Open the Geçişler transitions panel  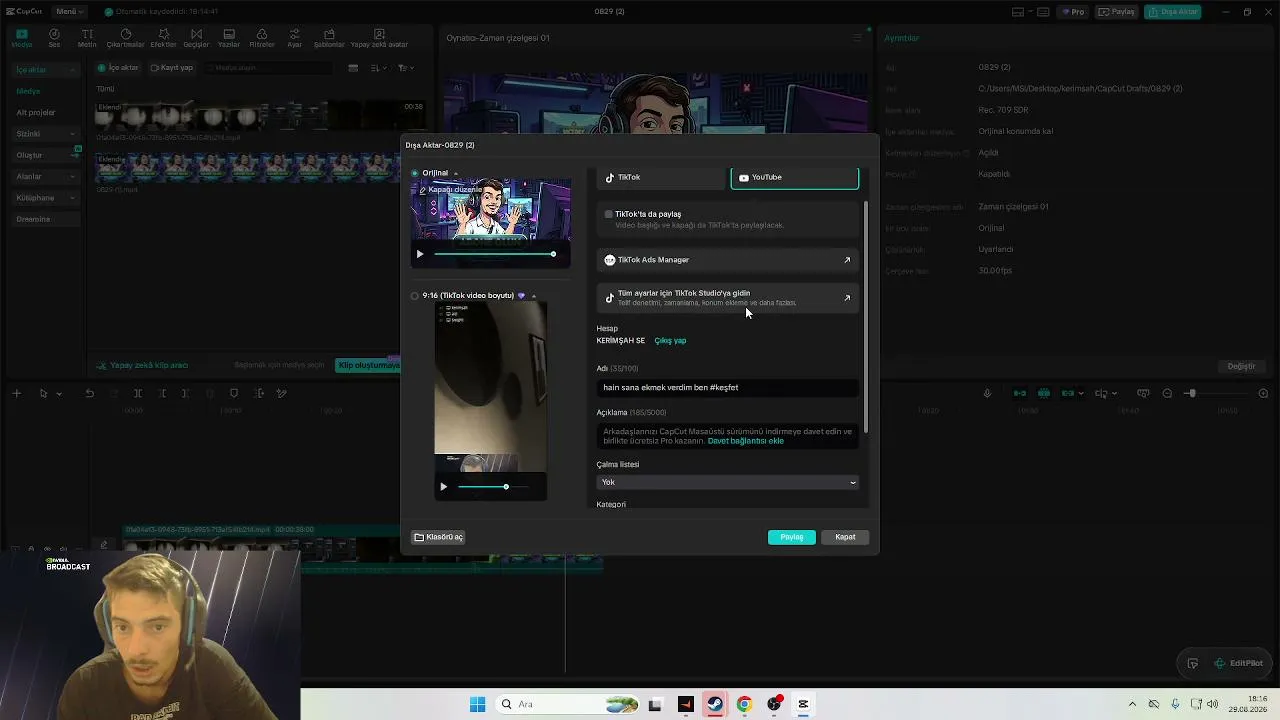[196, 38]
